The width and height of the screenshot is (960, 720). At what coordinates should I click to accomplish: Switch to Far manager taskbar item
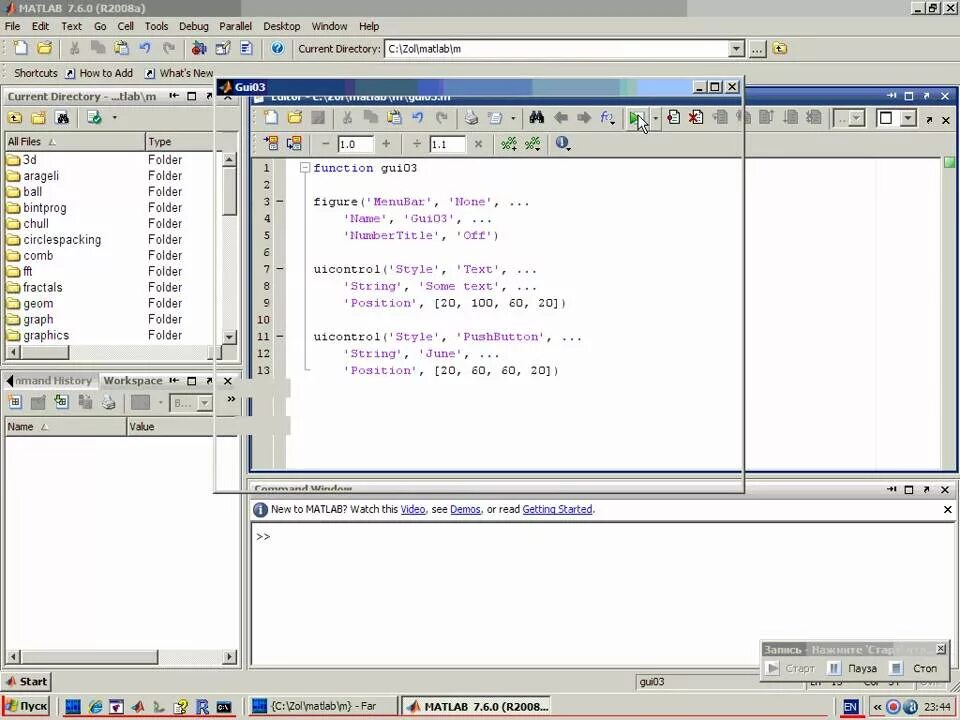[323, 706]
